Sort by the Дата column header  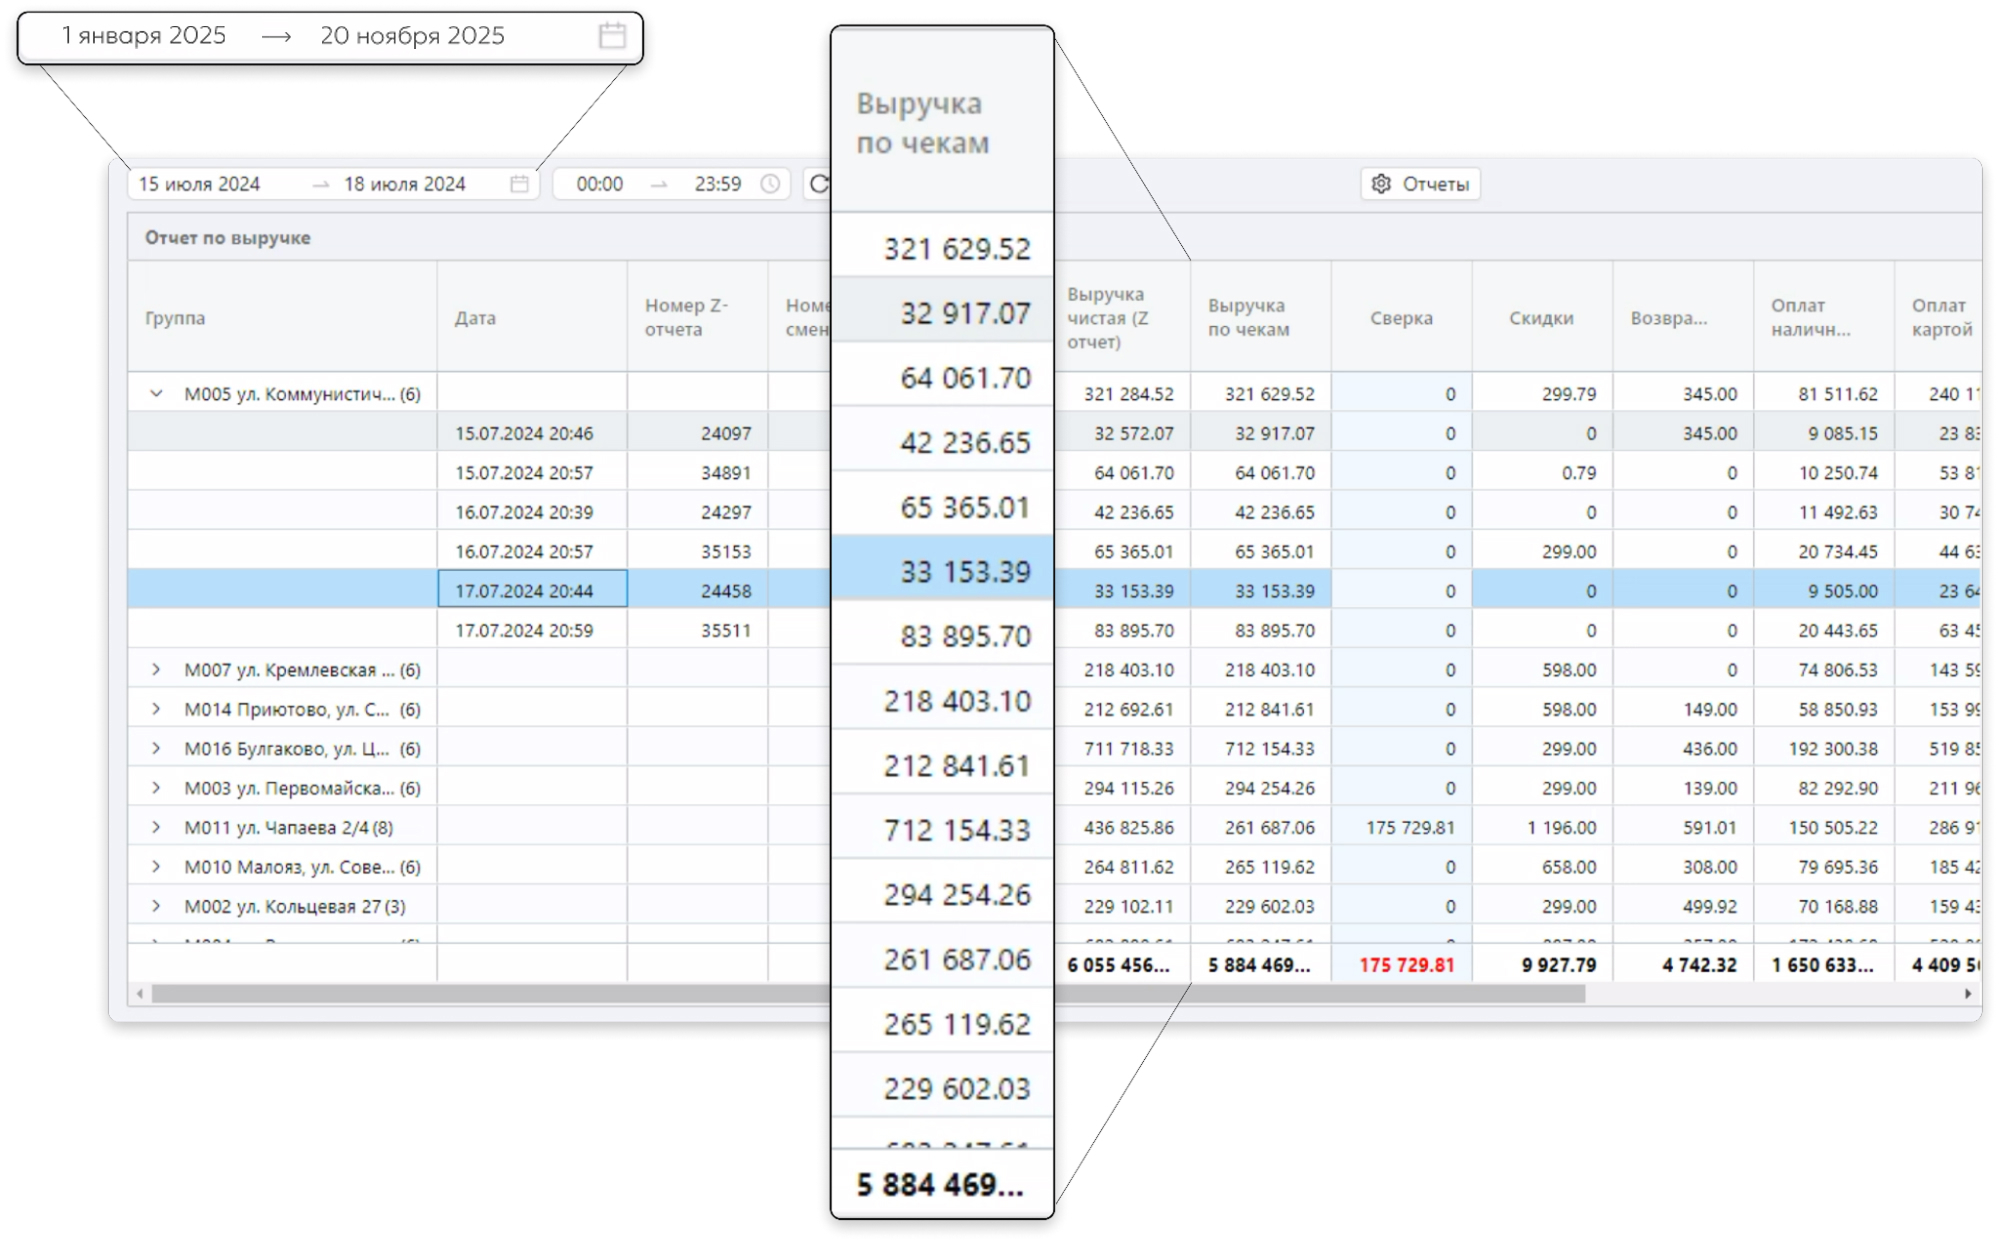[x=475, y=318]
